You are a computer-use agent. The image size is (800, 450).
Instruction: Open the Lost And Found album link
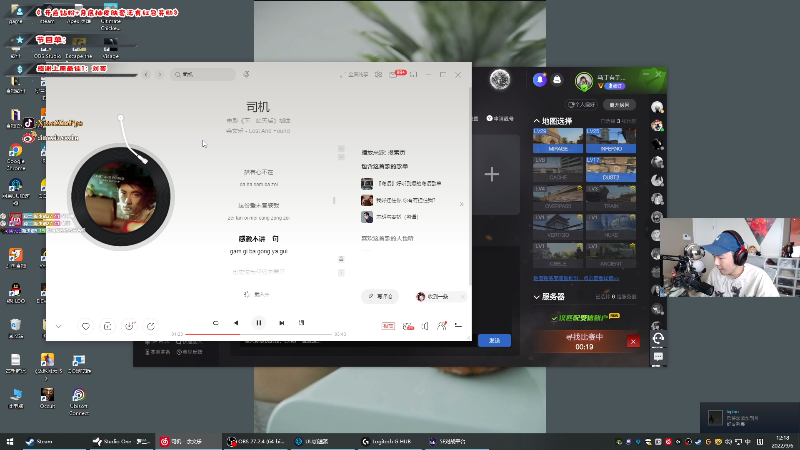(x=270, y=131)
